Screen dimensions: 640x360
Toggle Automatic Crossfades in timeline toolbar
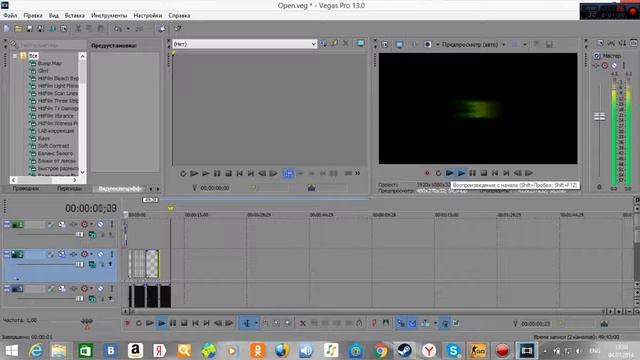click(412, 323)
